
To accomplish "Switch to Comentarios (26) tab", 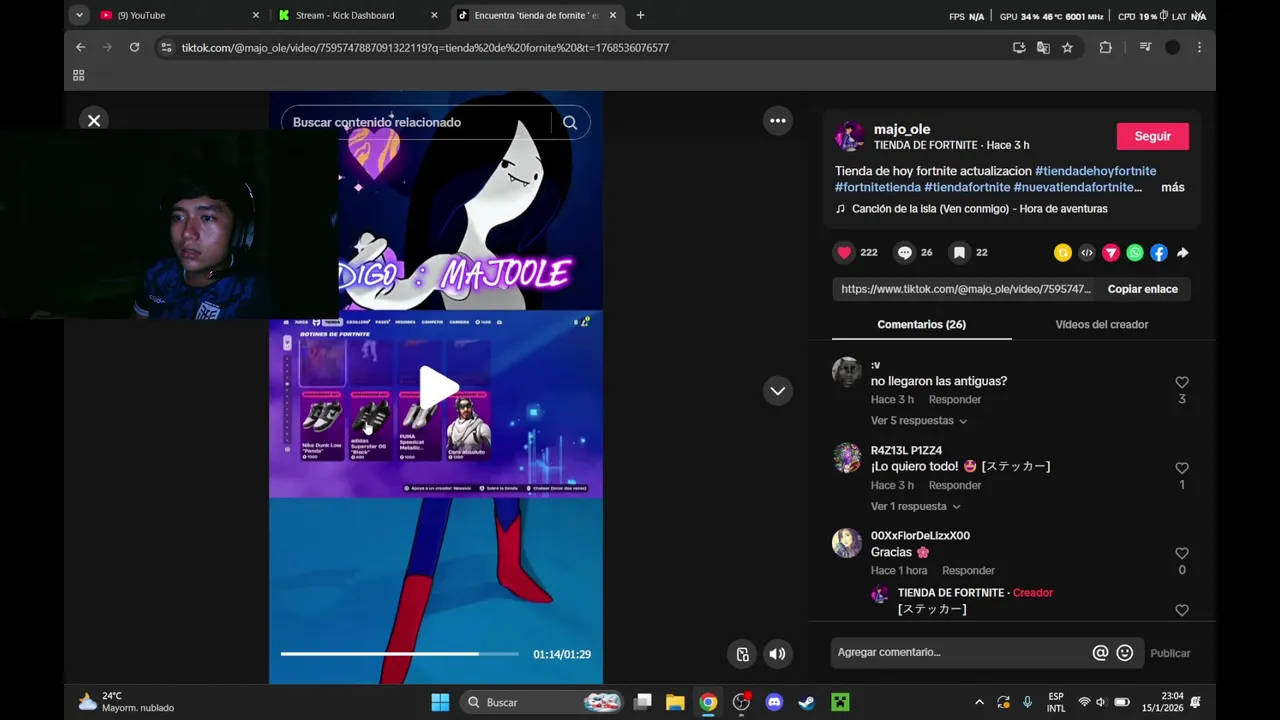I will click(921, 324).
